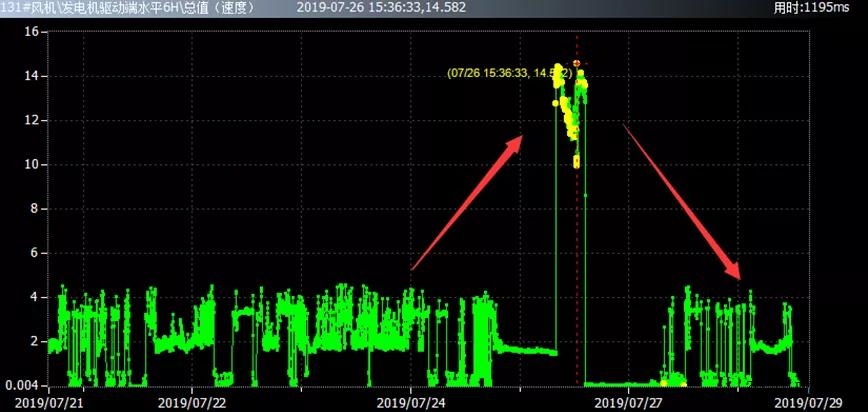Screen dimensions: 868x412
Task: Click the yellow data cluster near the peak
Action: (567, 110)
